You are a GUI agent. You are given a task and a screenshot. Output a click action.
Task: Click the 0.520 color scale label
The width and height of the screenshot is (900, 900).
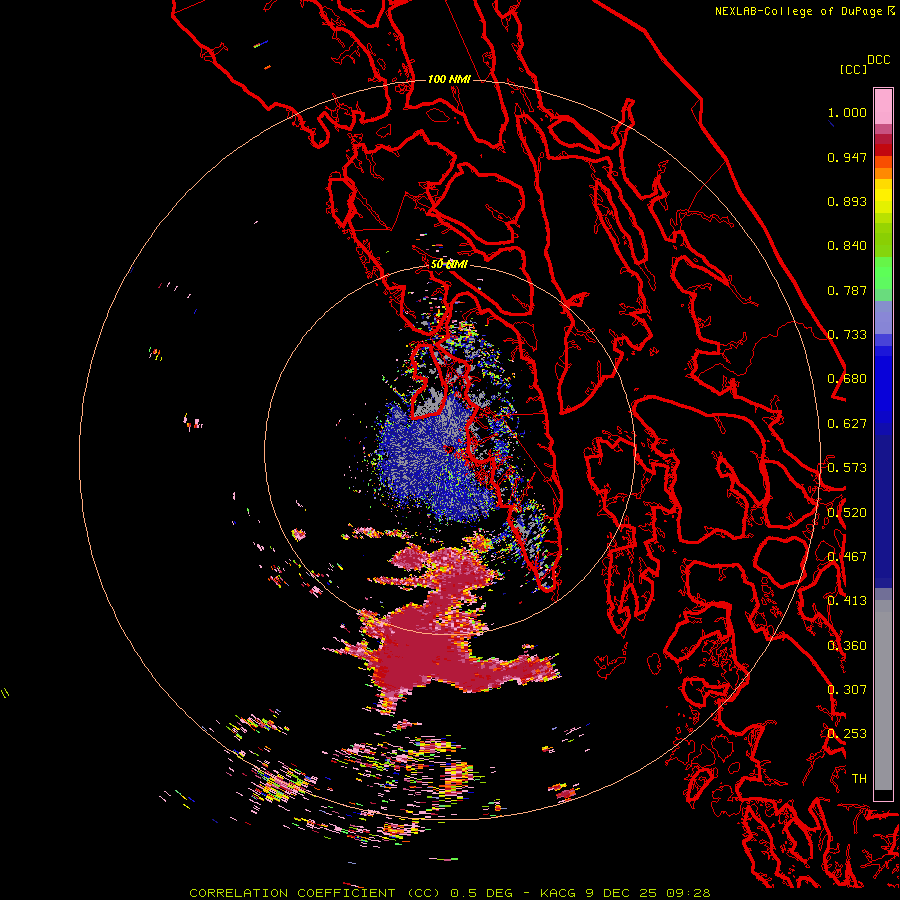847,513
